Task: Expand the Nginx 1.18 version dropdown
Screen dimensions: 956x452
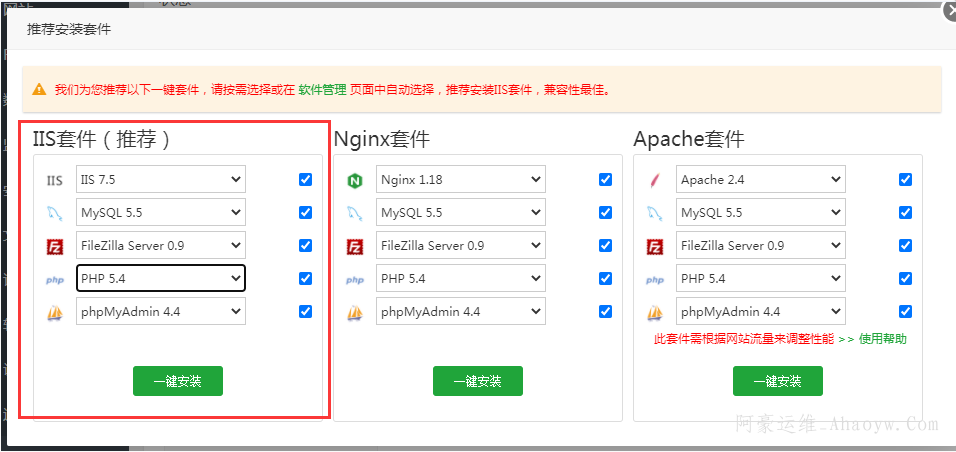Action: [460, 180]
